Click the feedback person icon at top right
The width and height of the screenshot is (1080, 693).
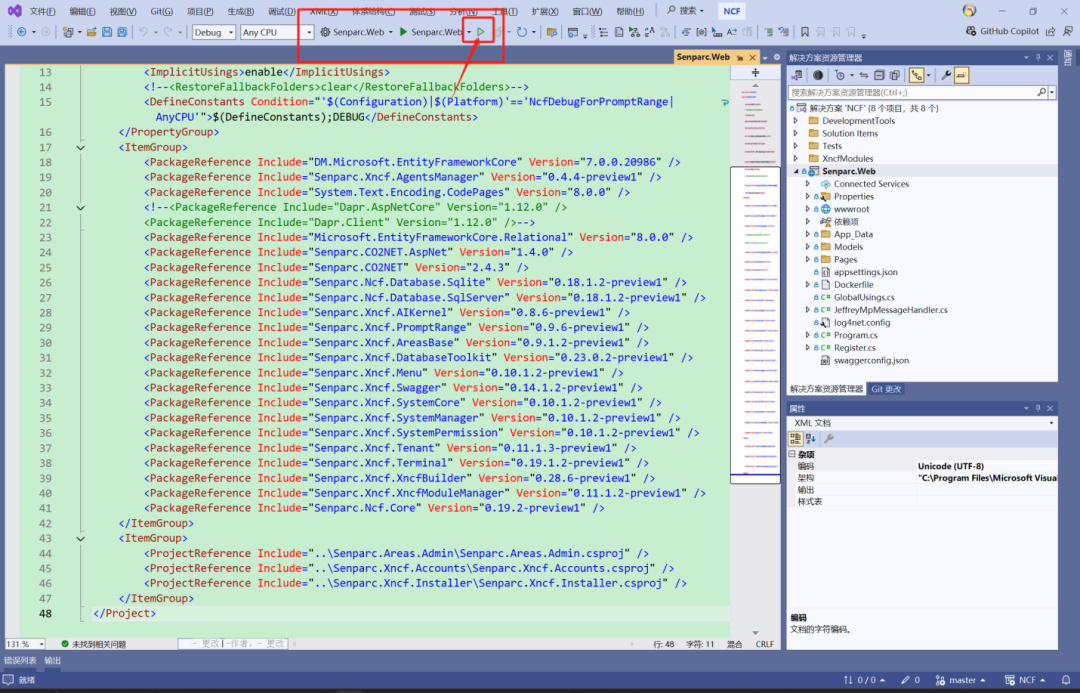click(1068, 32)
